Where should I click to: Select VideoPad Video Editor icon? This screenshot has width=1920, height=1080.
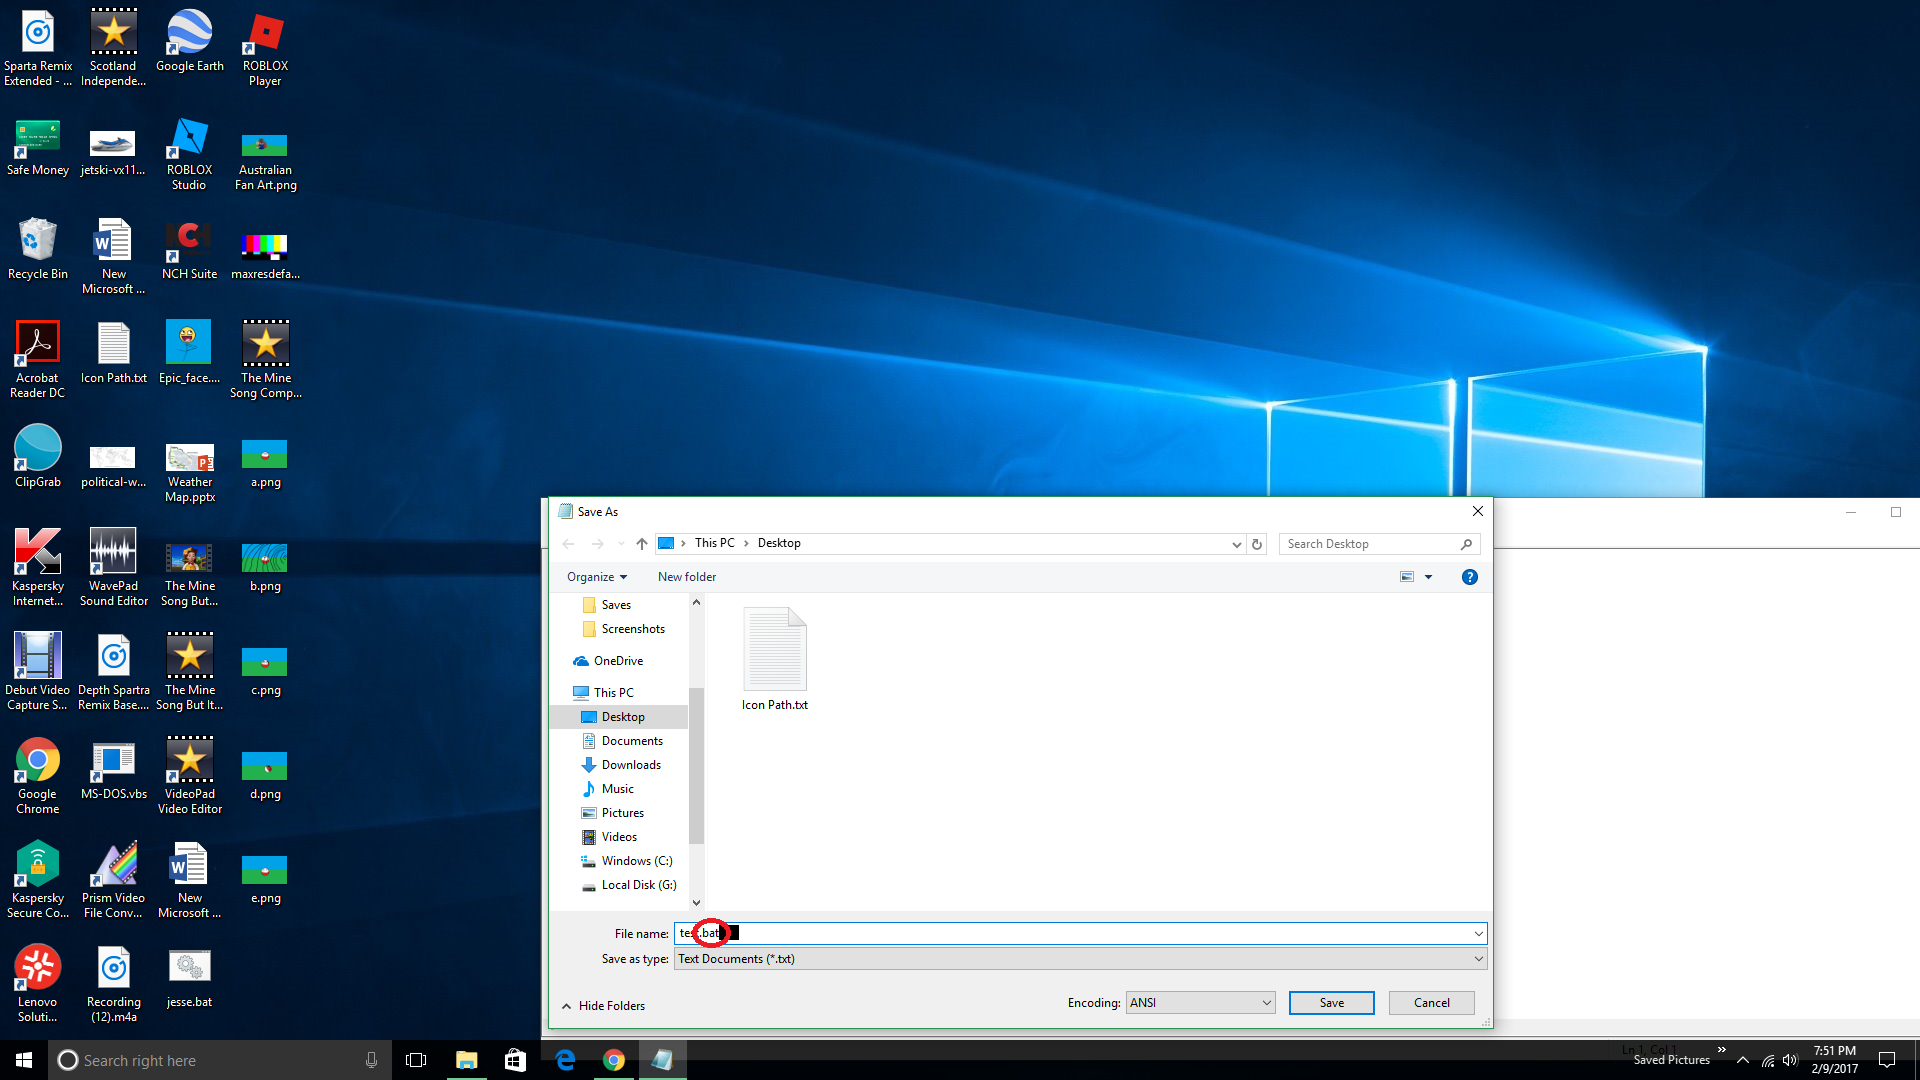click(x=189, y=775)
